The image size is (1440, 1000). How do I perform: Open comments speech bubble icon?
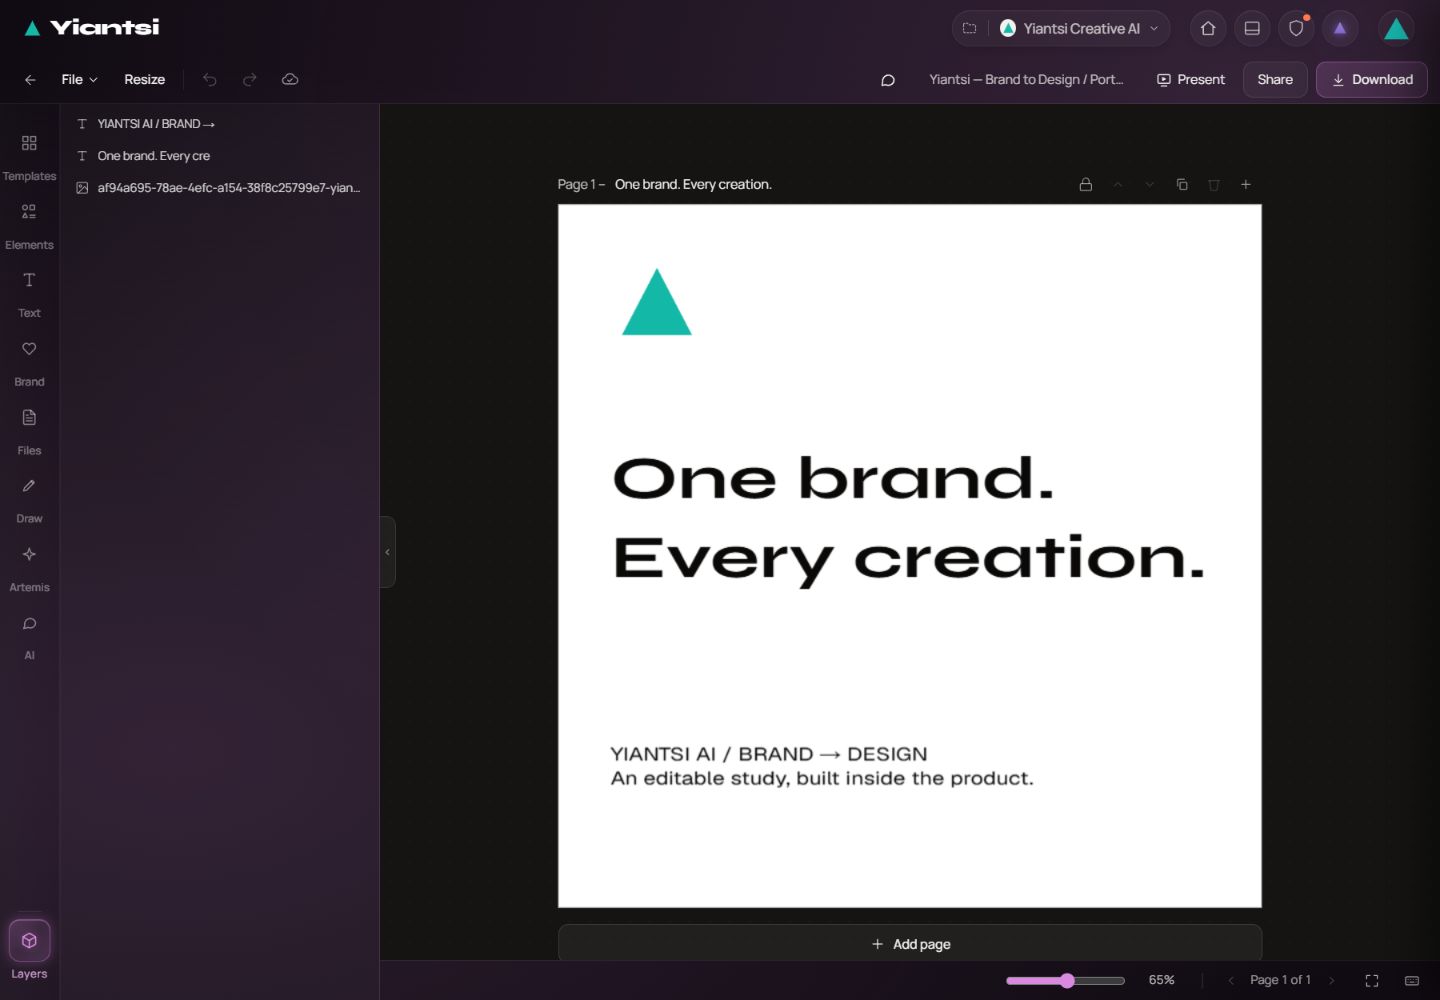click(887, 80)
